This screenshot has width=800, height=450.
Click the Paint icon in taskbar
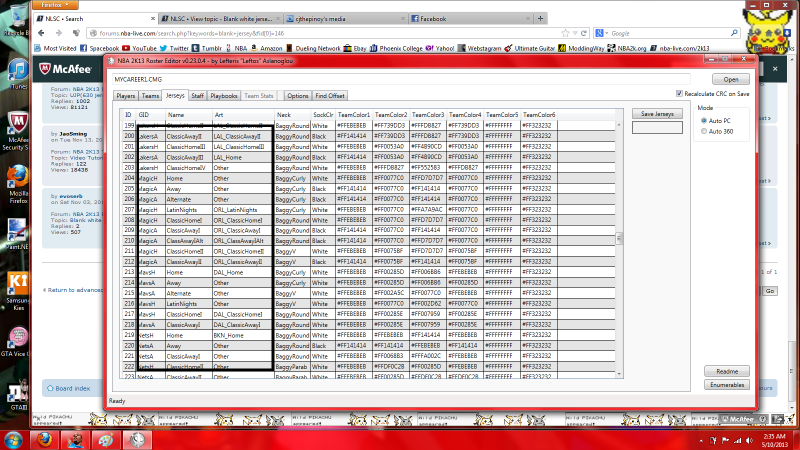[106, 440]
